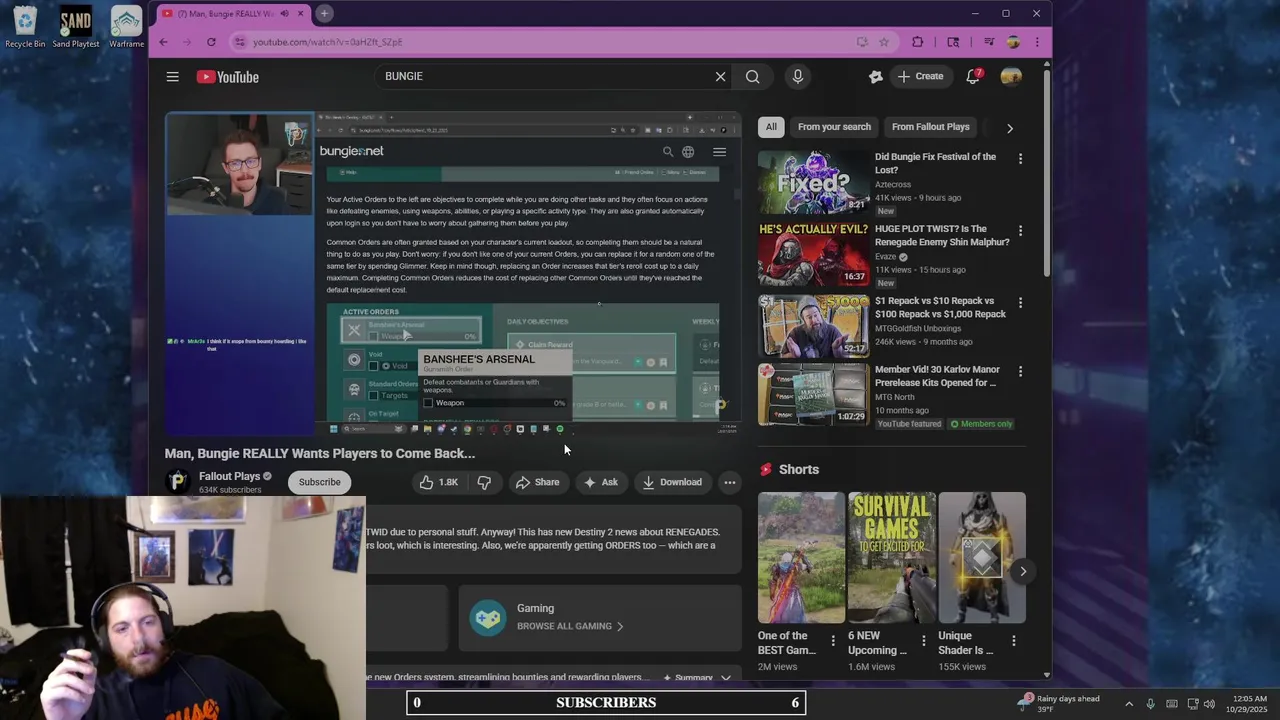Open options for One of the BEST Gam short
The width and height of the screenshot is (1280, 720).
tap(833, 640)
